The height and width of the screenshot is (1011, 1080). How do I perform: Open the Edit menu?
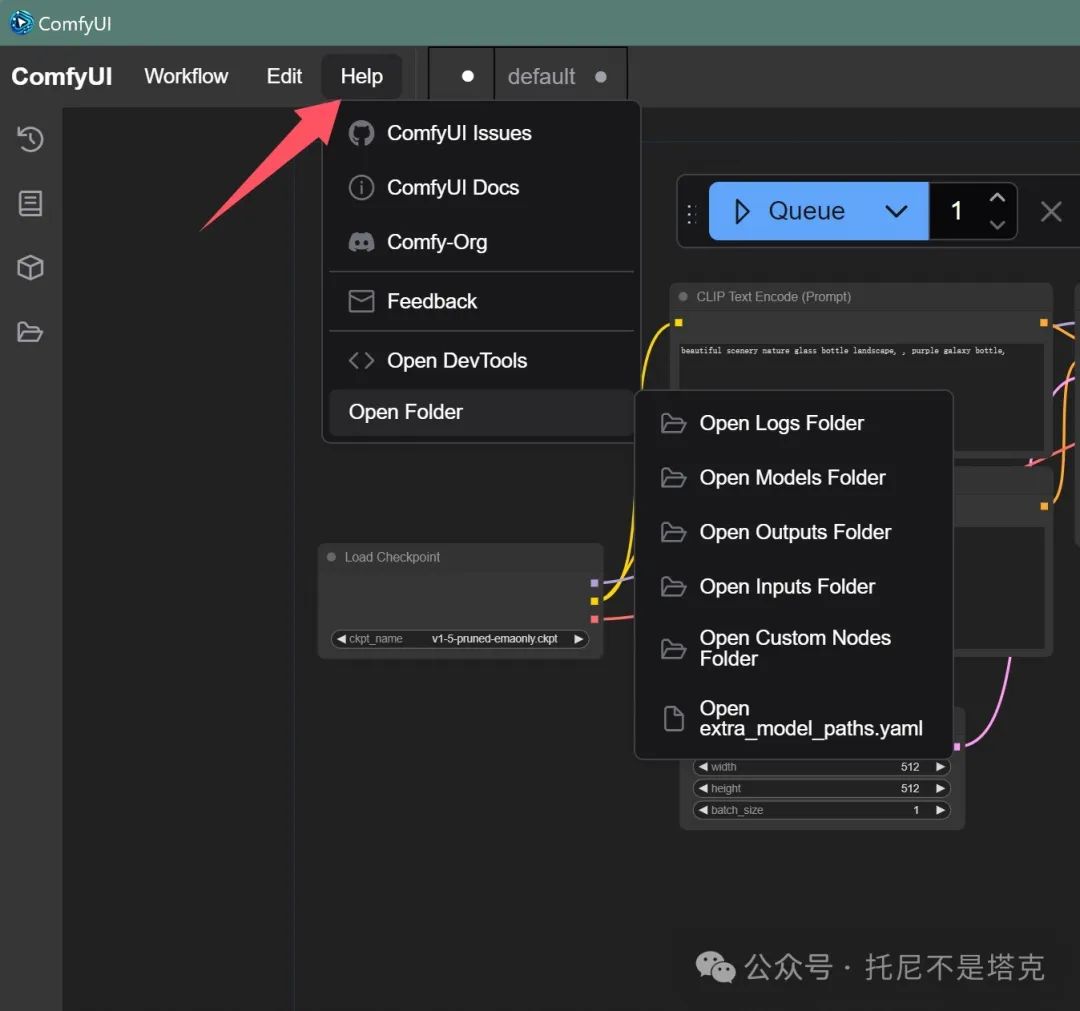[284, 76]
